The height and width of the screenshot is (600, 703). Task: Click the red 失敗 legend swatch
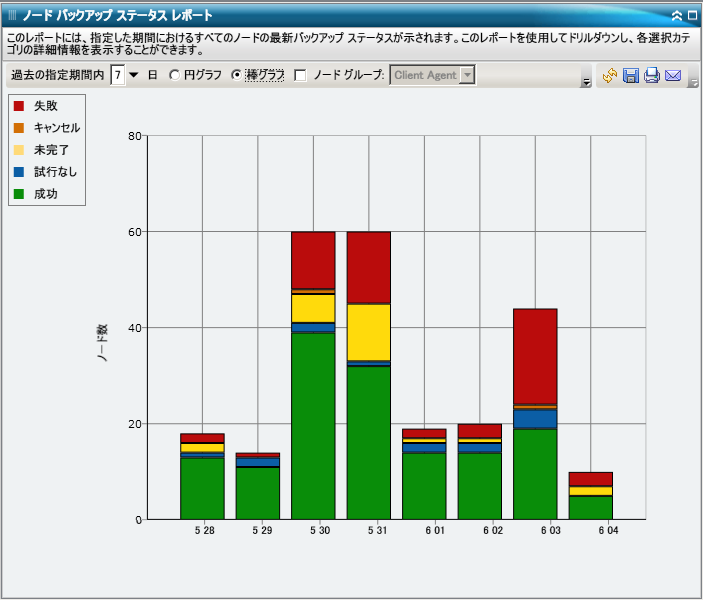pos(19,106)
